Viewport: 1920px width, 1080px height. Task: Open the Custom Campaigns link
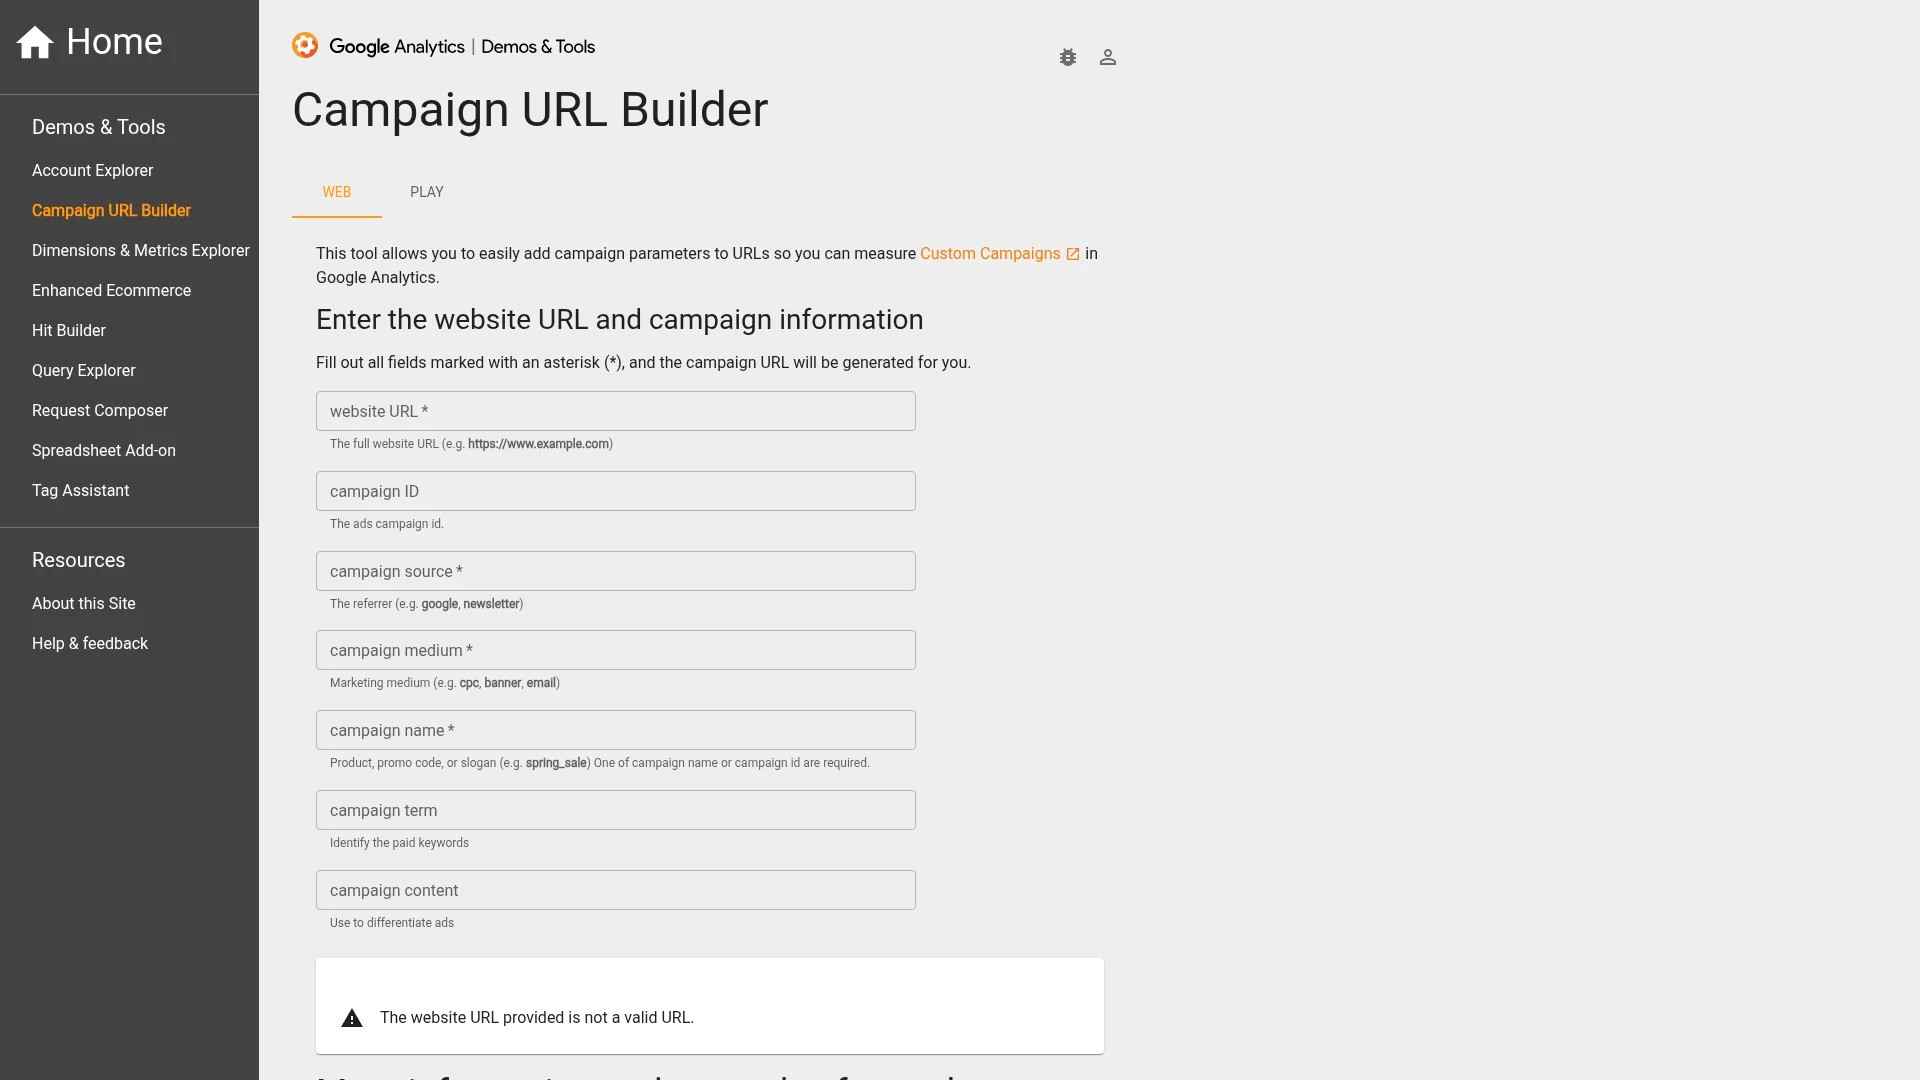[988, 253]
